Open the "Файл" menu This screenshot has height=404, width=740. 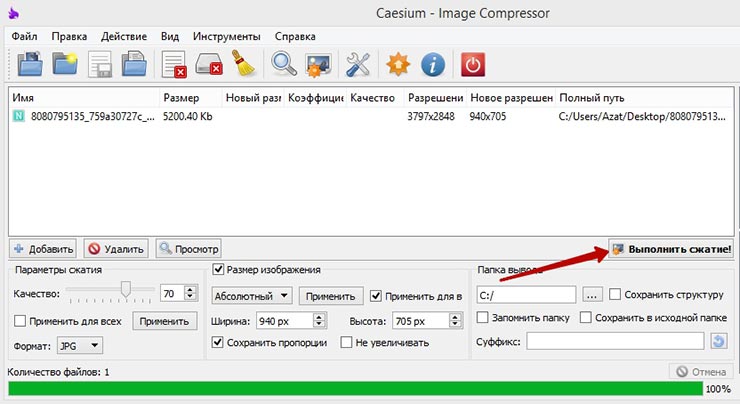(x=25, y=35)
